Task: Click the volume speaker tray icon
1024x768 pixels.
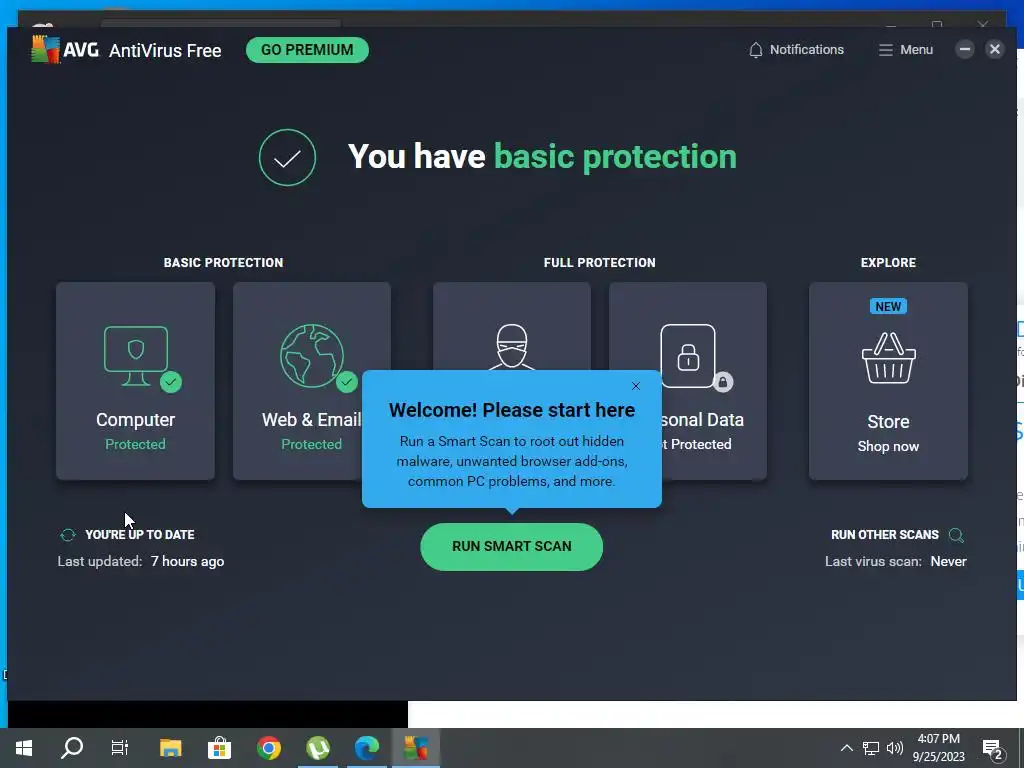Action: point(895,748)
